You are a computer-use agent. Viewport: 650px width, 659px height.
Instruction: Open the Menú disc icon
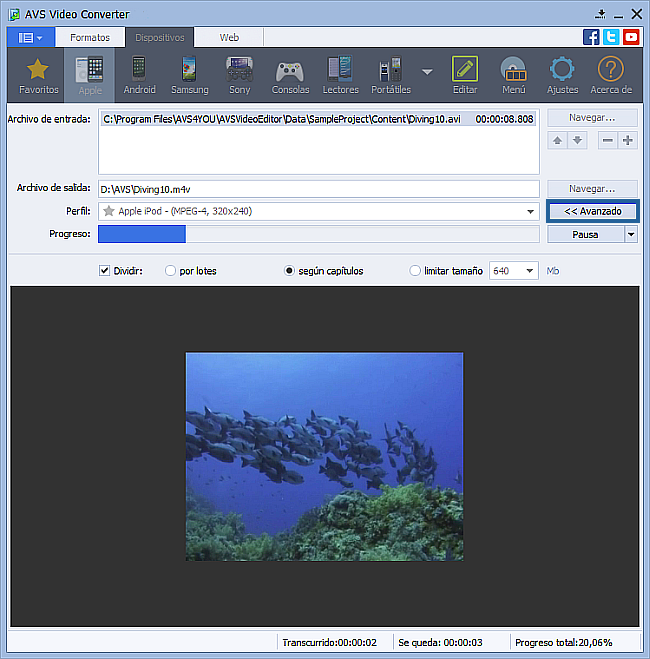[x=513, y=75]
